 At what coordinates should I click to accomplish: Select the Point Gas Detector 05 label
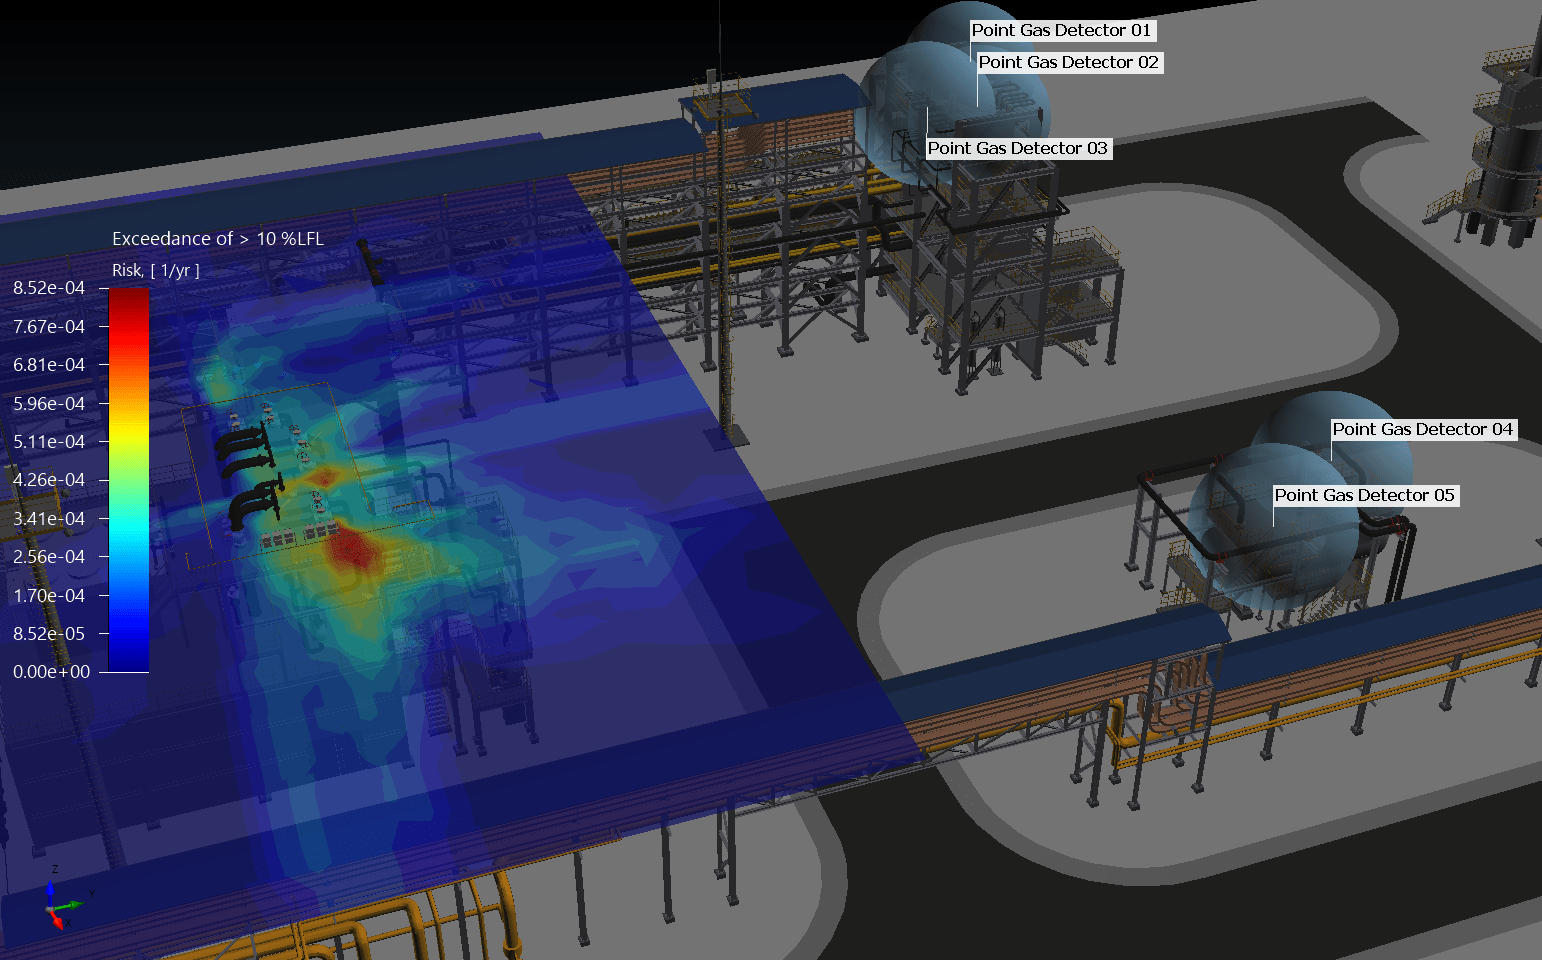(1365, 496)
